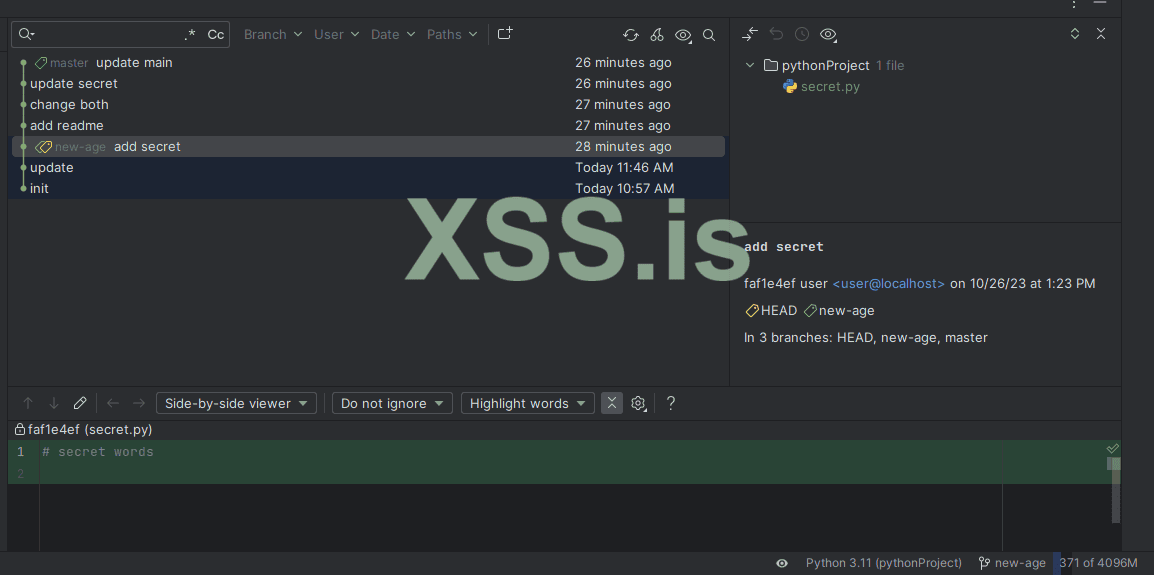Select the 'add secret' commit row

(368, 147)
